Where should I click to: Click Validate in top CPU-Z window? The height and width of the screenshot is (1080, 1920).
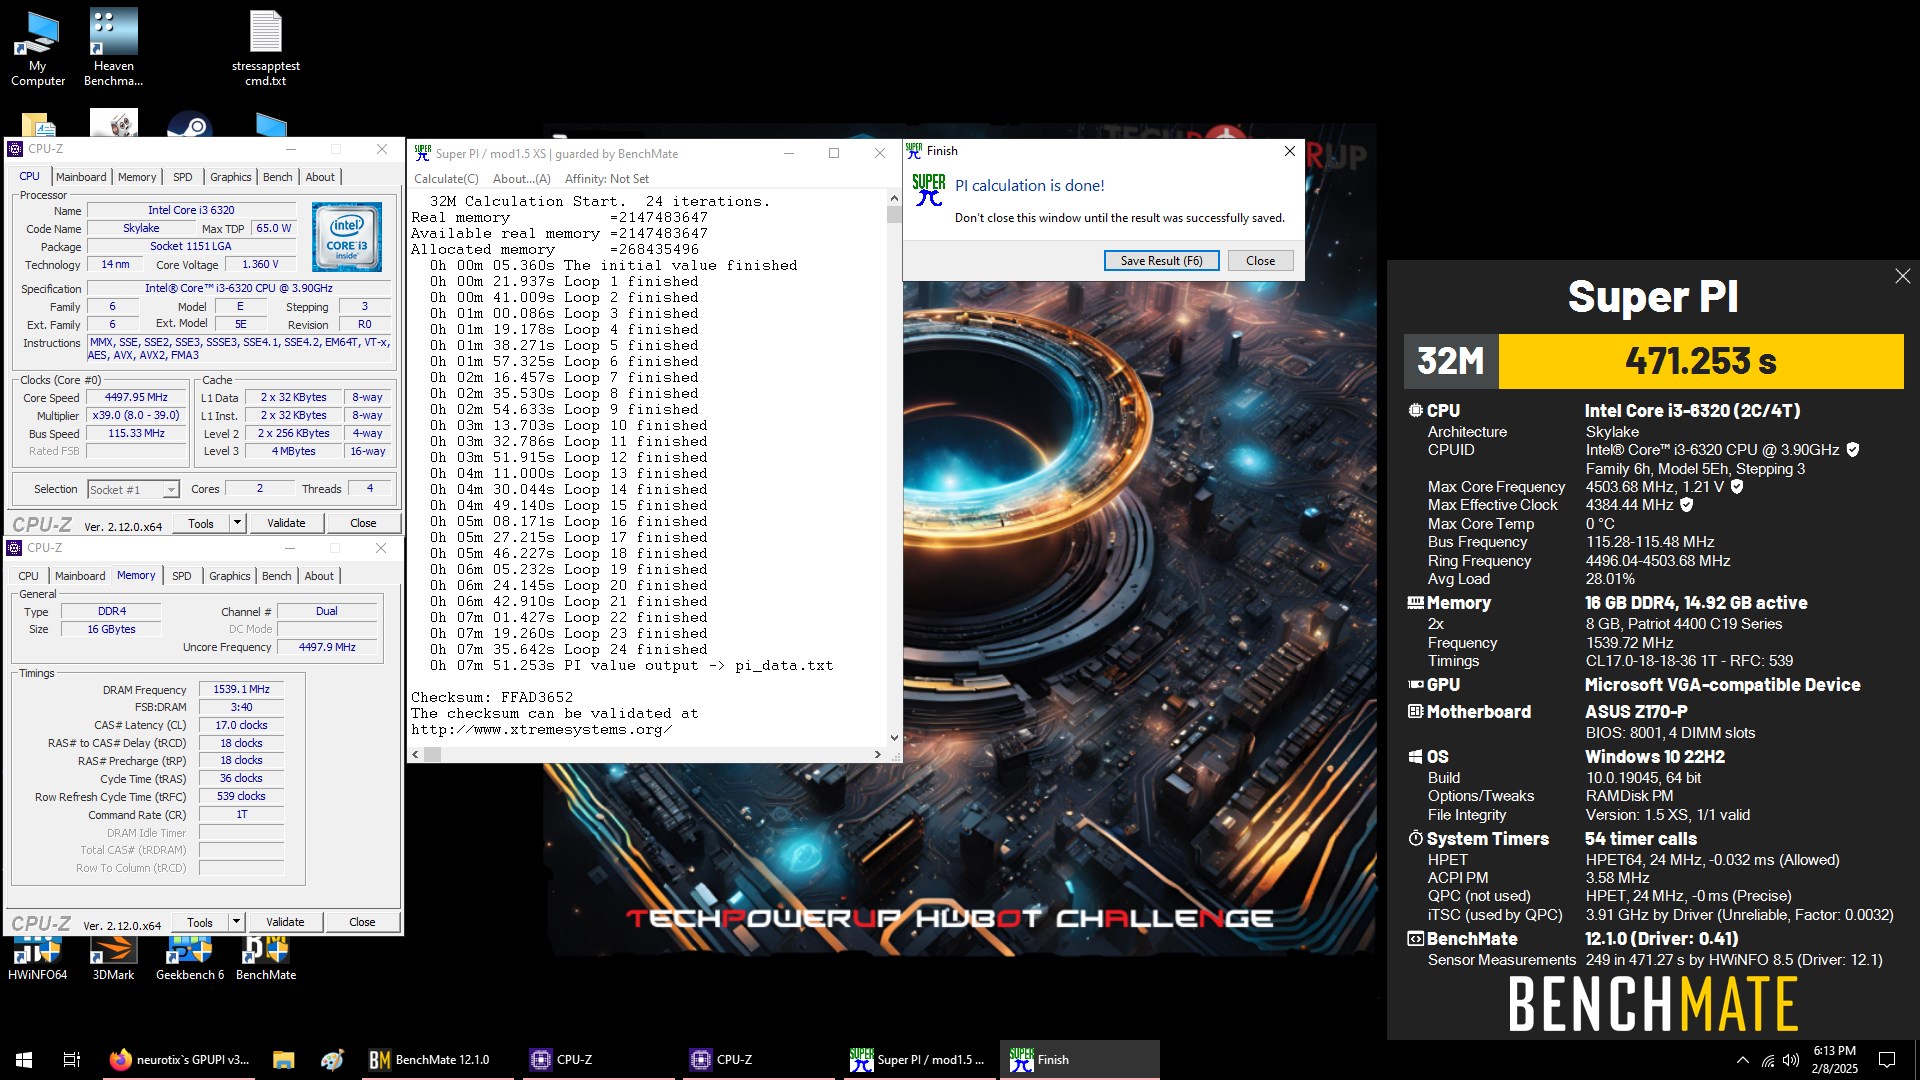pos(286,523)
